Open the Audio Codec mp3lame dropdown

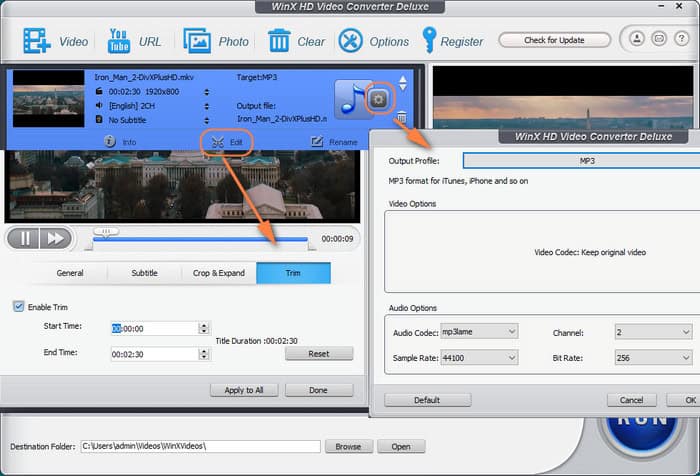coord(479,332)
